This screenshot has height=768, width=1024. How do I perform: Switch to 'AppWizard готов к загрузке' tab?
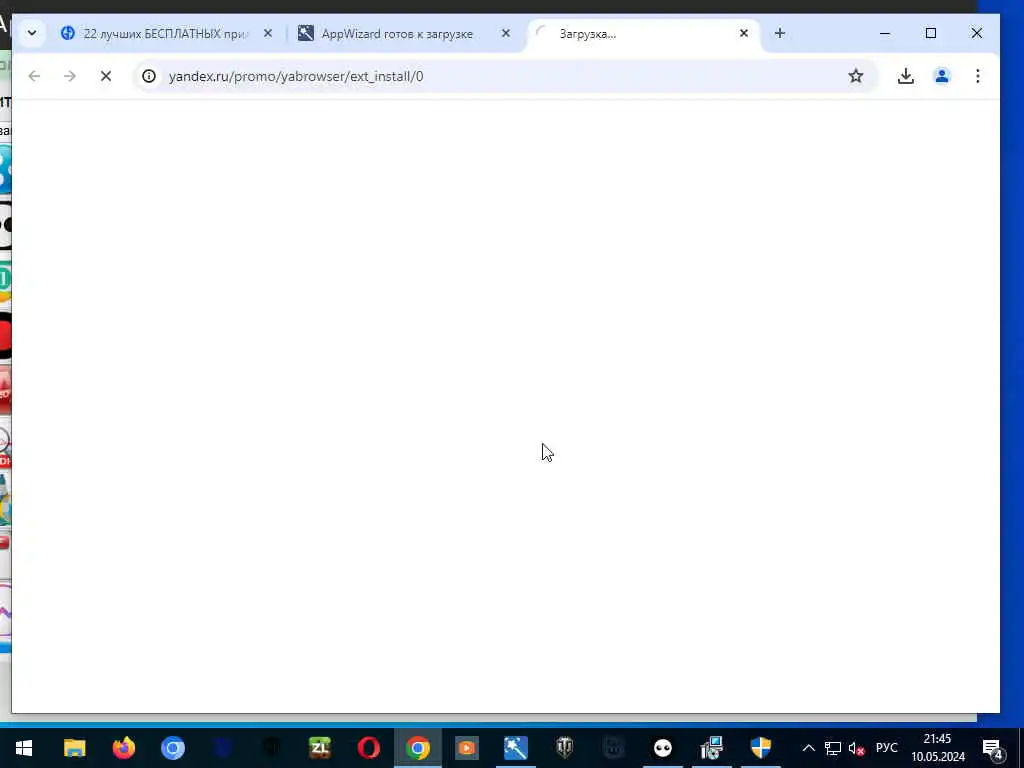point(397,33)
